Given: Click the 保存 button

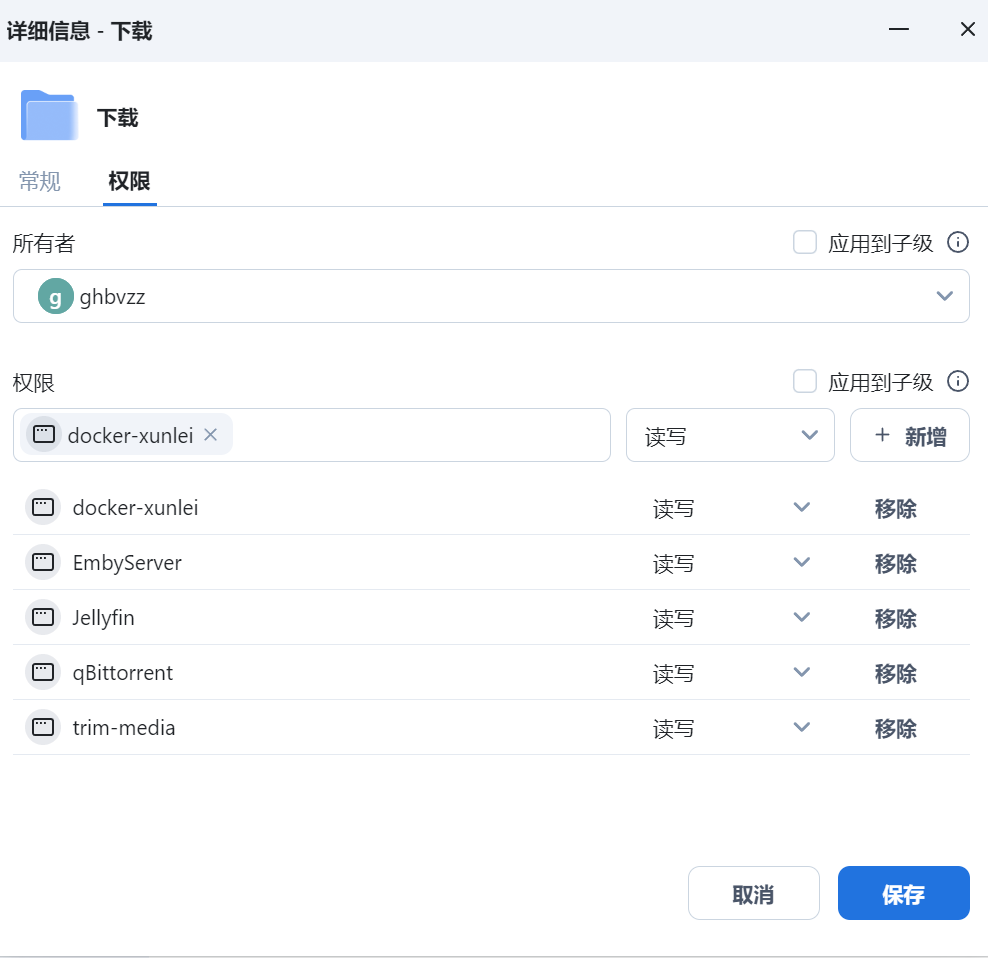Looking at the screenshot, I should (x=903, y=894).
